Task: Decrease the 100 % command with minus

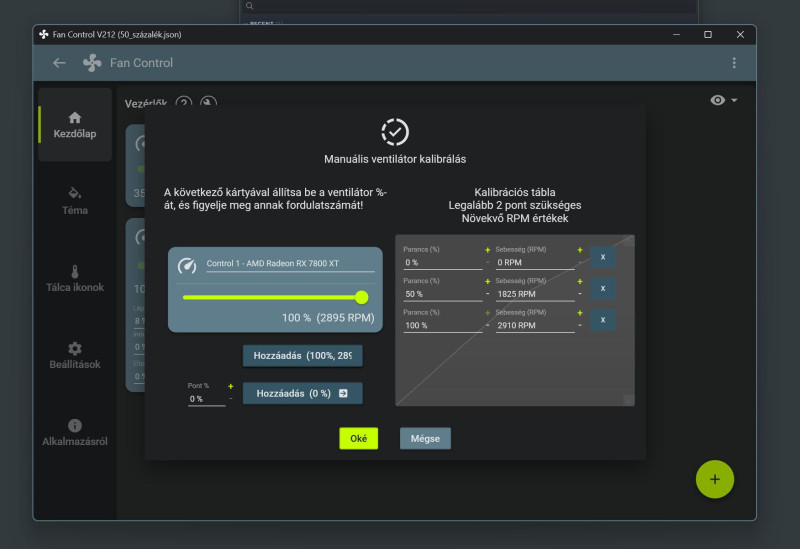Action: point(488,326)
